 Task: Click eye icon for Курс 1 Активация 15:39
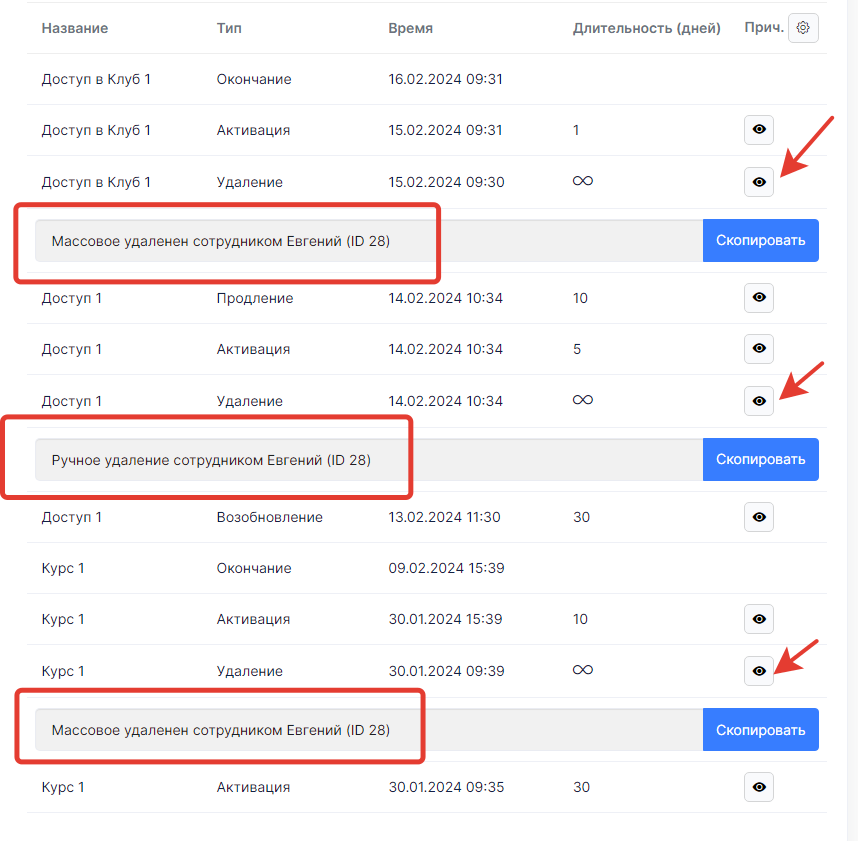(759, 619)
